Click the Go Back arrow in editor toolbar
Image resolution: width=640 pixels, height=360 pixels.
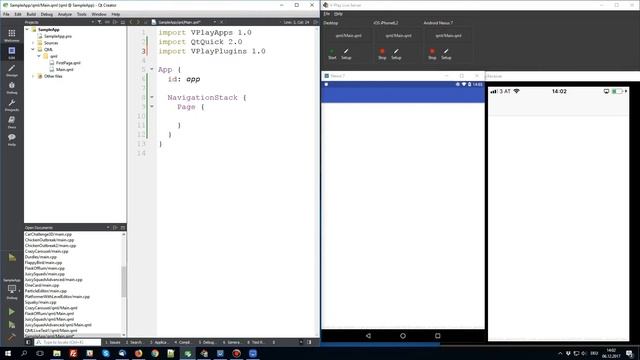point(131,22)
